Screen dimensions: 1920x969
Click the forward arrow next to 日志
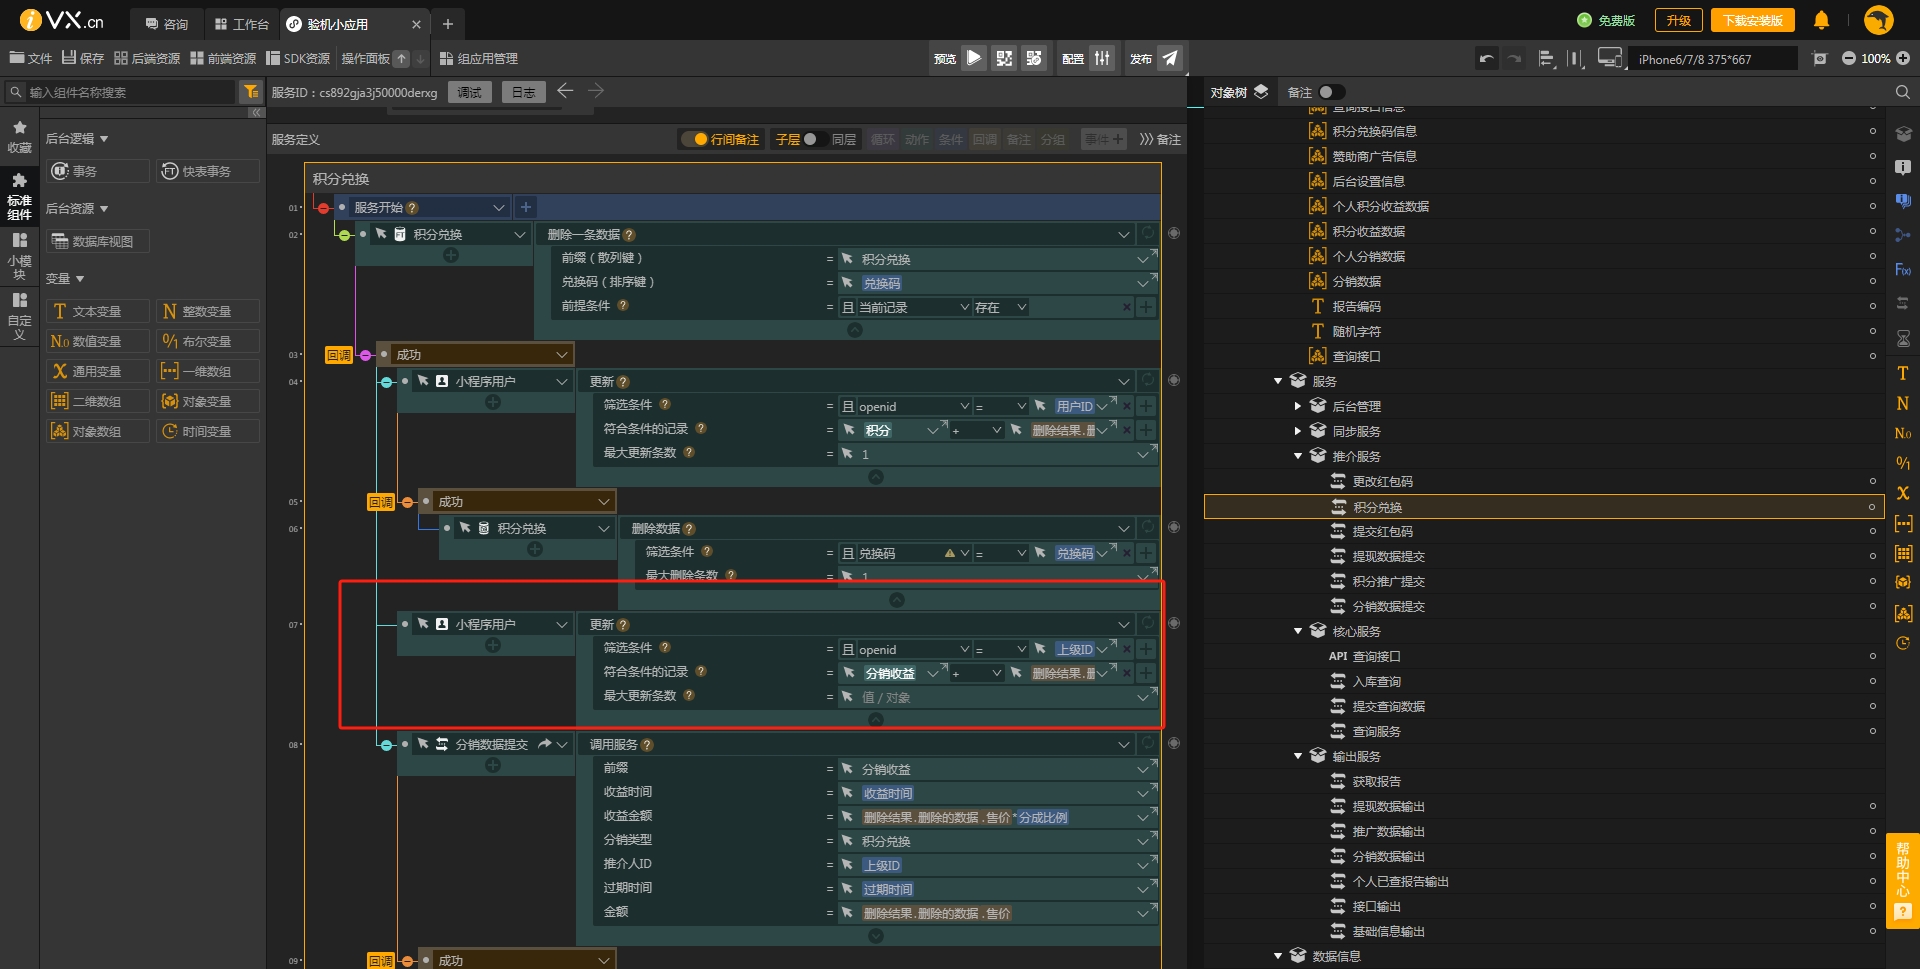tap(596, 91)
